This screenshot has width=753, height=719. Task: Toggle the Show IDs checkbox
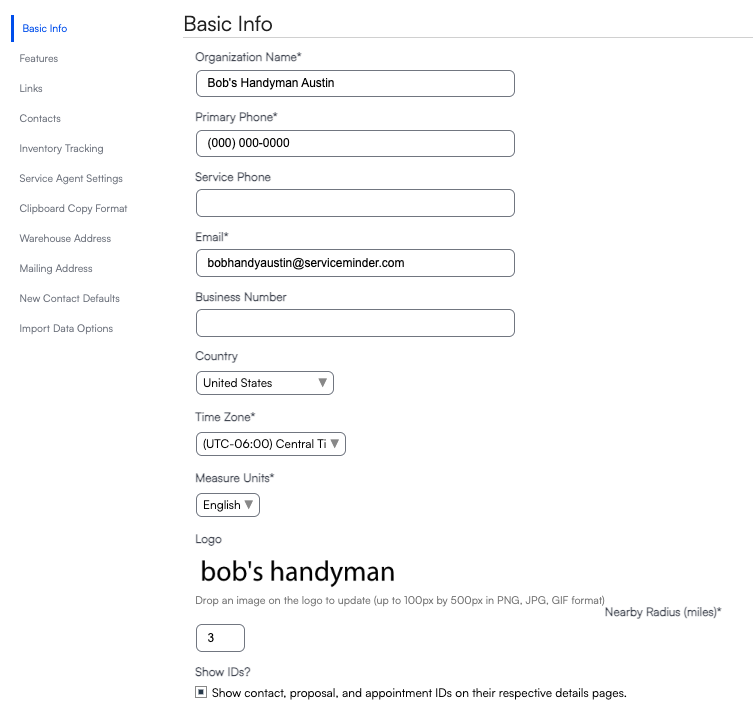tap(201, 692)
